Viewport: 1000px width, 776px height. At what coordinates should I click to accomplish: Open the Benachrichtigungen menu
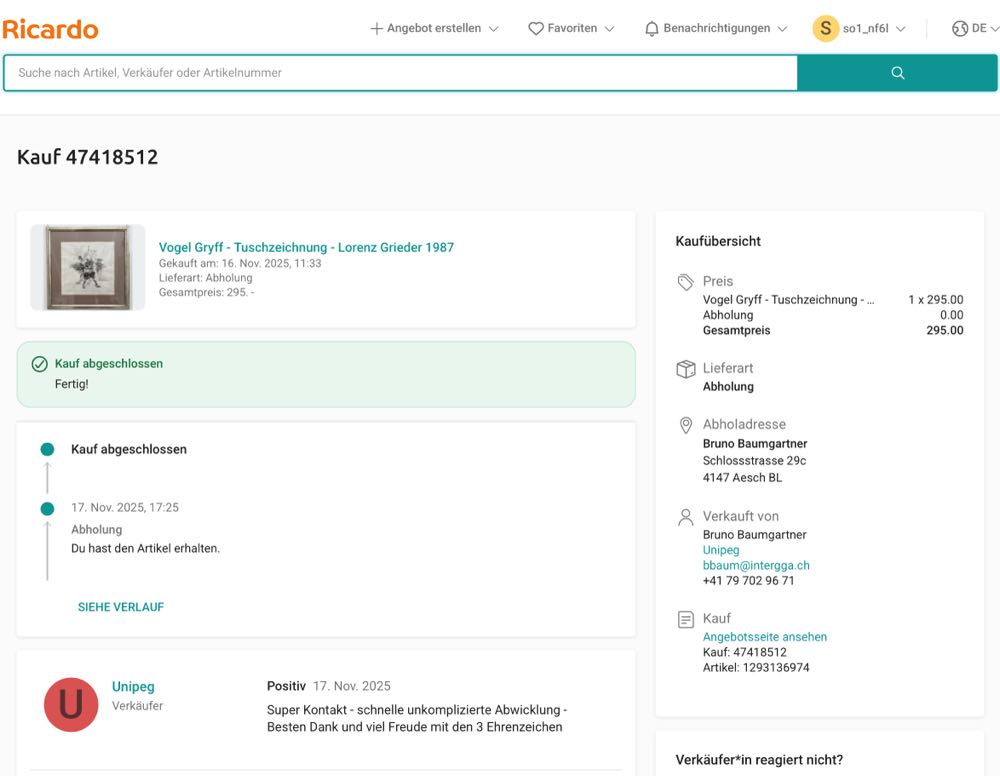click(x=717, y=29)
